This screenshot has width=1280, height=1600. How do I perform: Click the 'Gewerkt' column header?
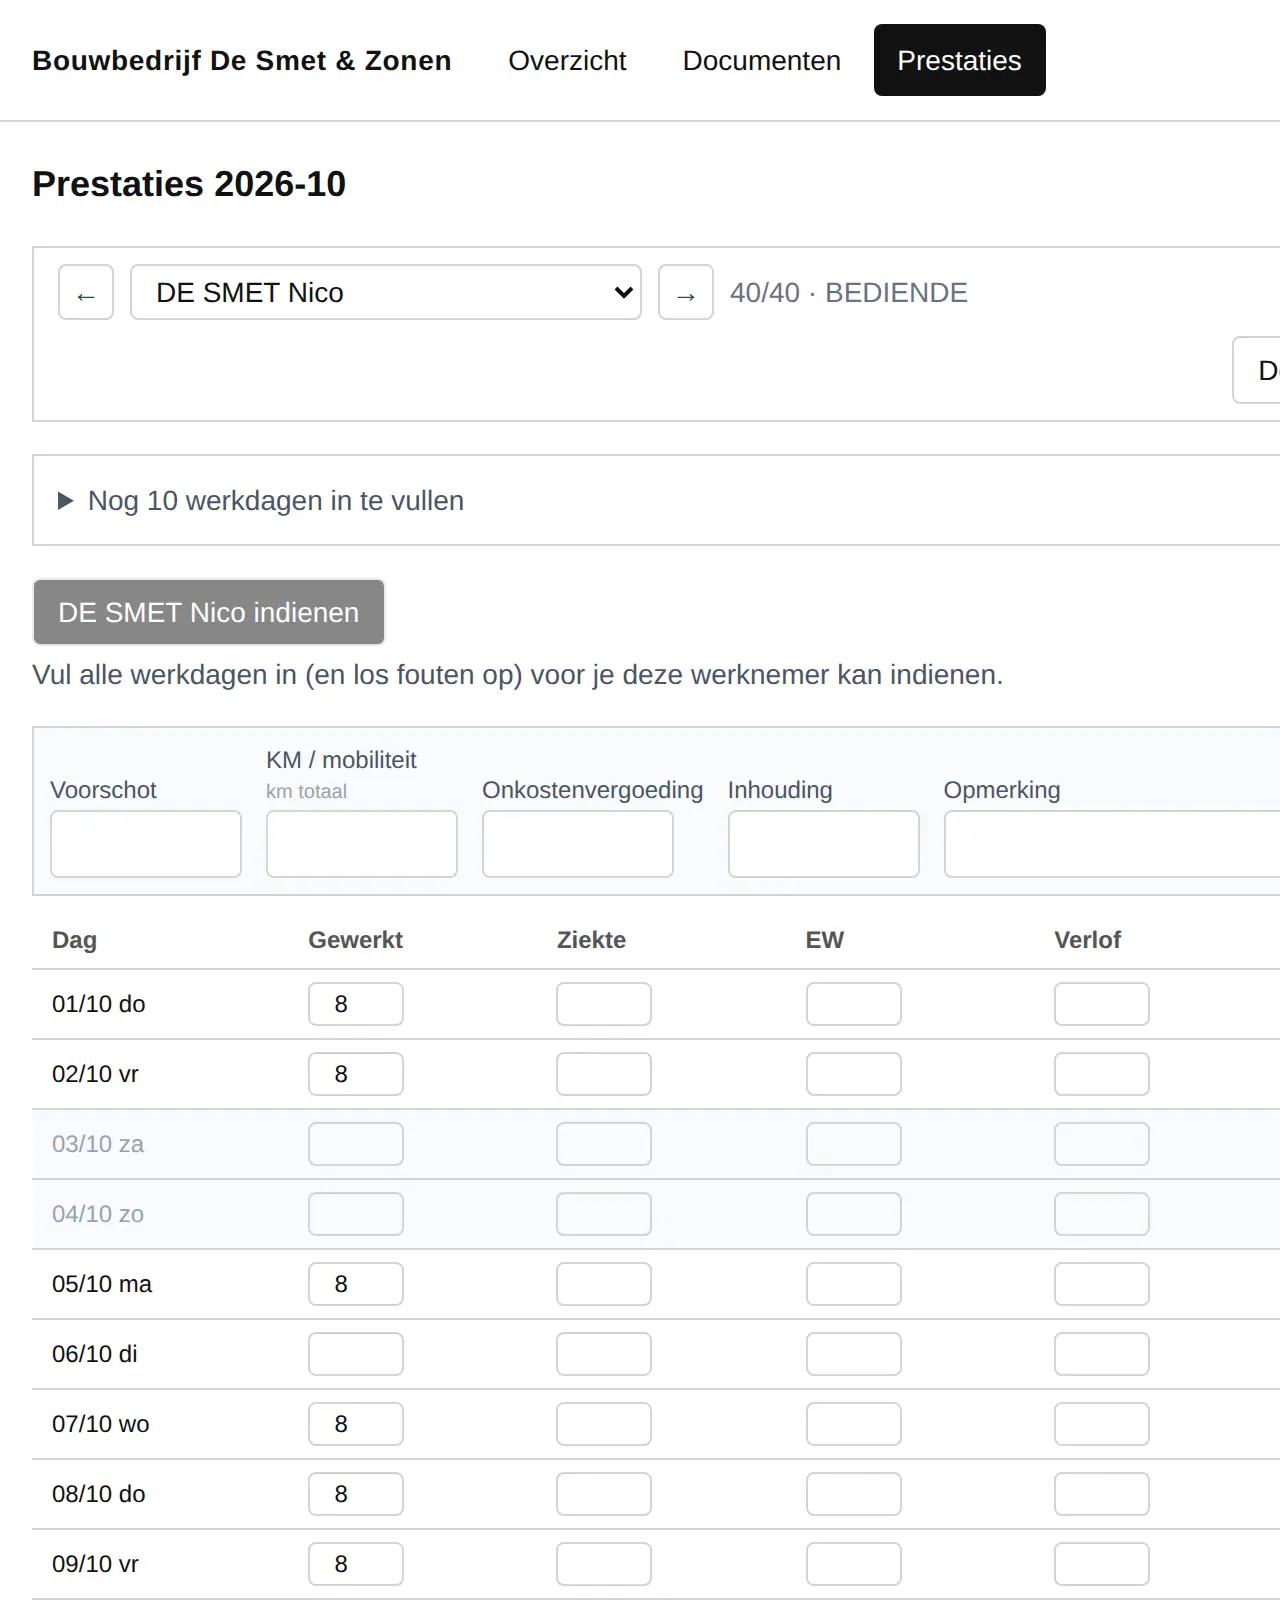point(356,940)
